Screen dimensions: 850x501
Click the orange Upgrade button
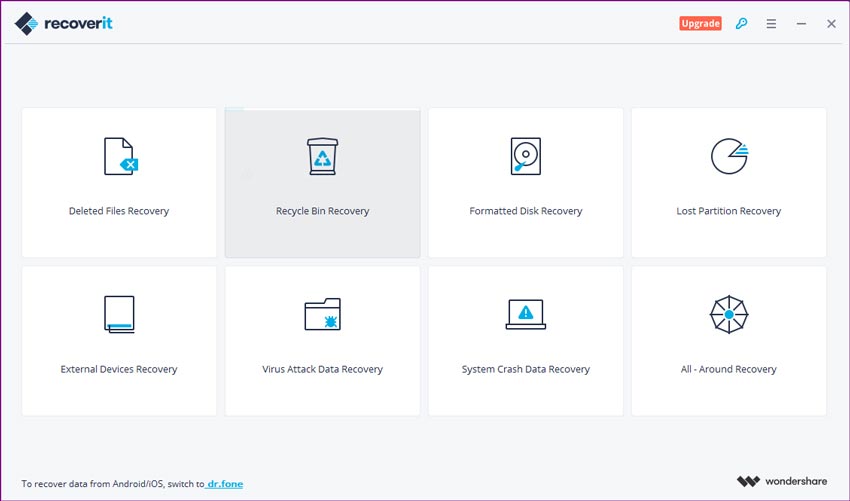[x=700, y=23]
